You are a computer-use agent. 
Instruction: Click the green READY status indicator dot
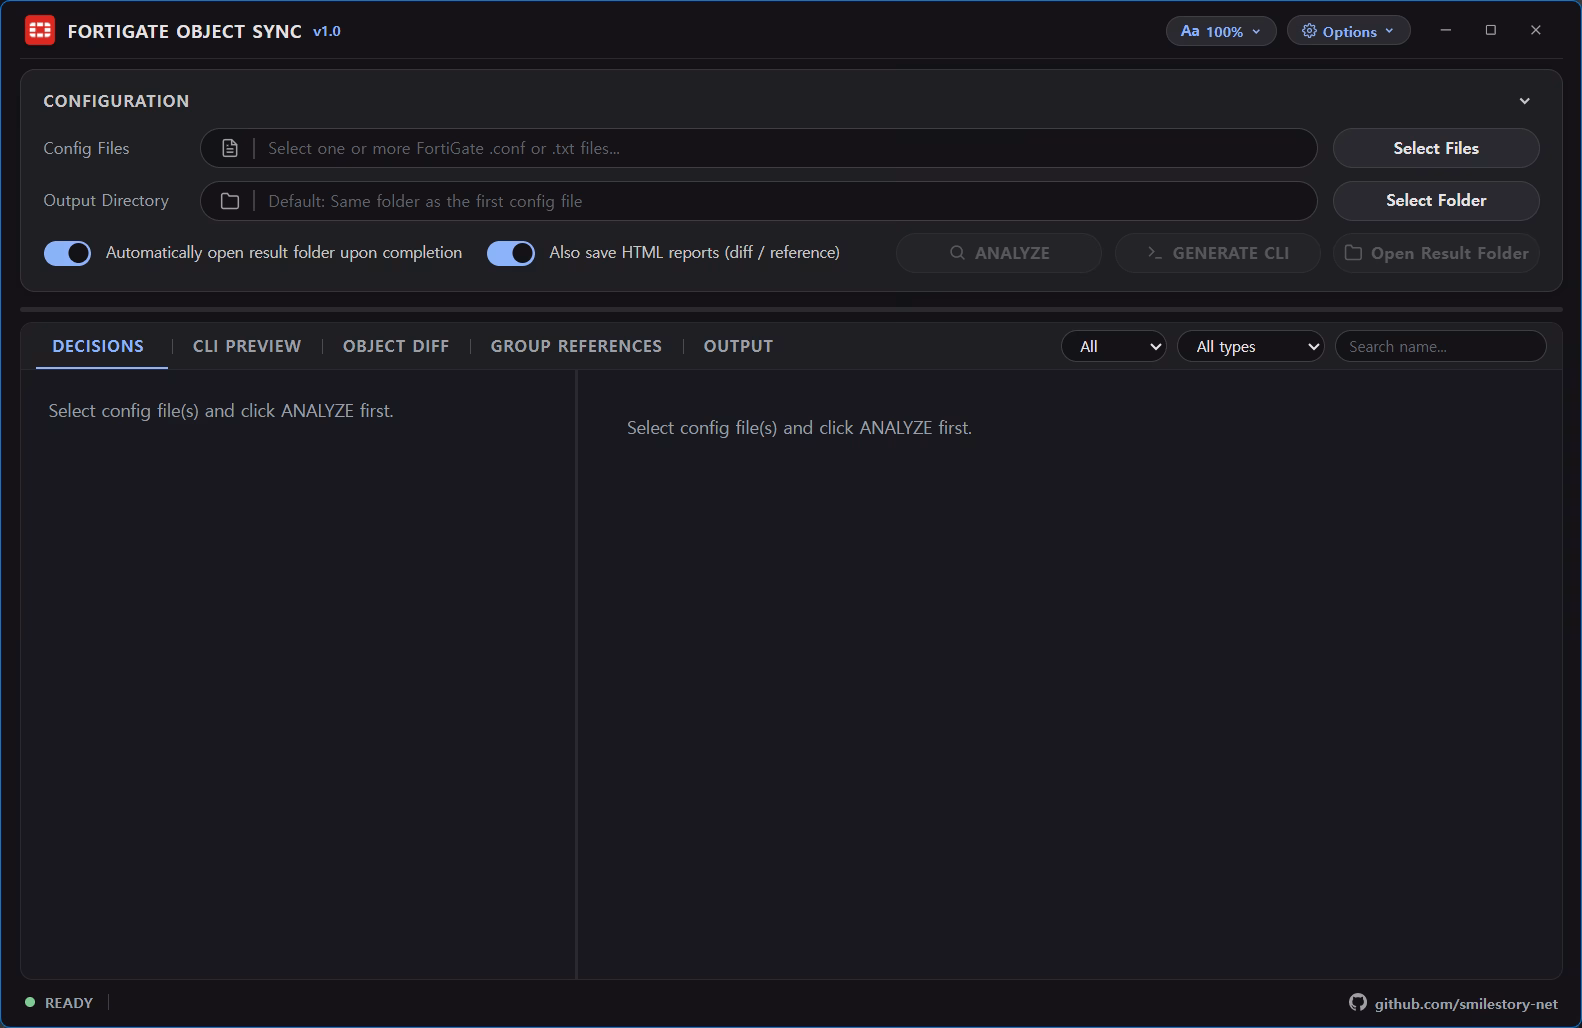pyautogui.click(x=30, y=1002)
